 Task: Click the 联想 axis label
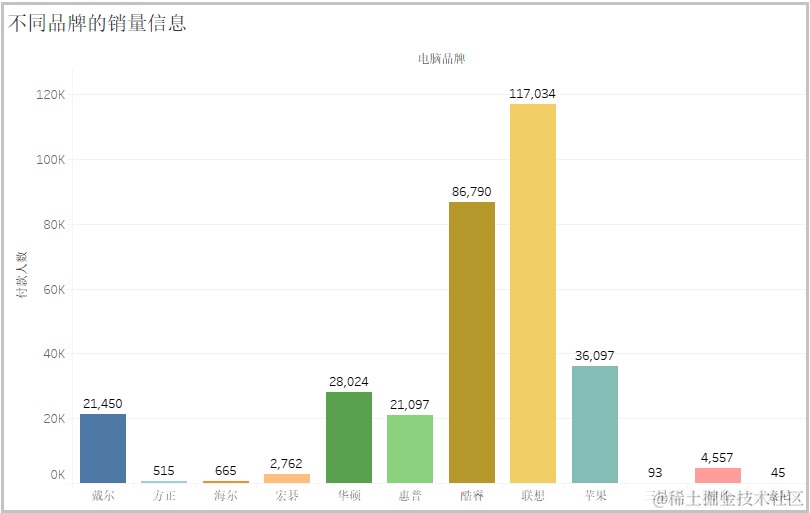[533, 496]
